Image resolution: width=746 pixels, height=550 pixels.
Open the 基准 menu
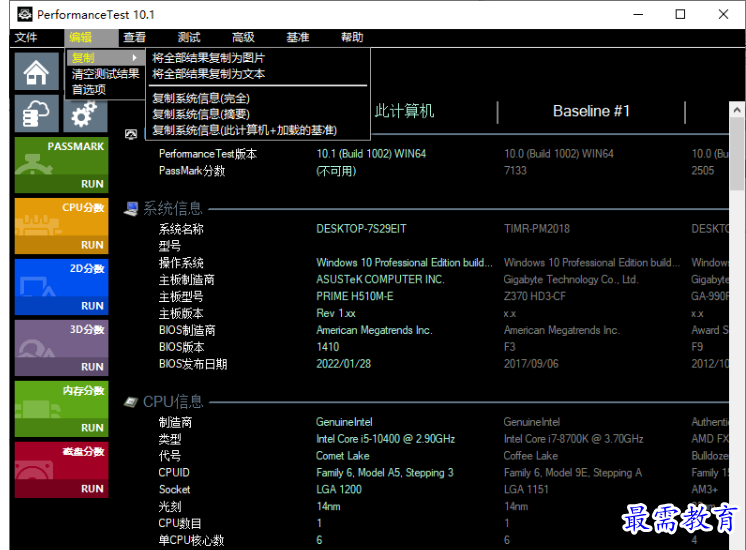(298, 38)
